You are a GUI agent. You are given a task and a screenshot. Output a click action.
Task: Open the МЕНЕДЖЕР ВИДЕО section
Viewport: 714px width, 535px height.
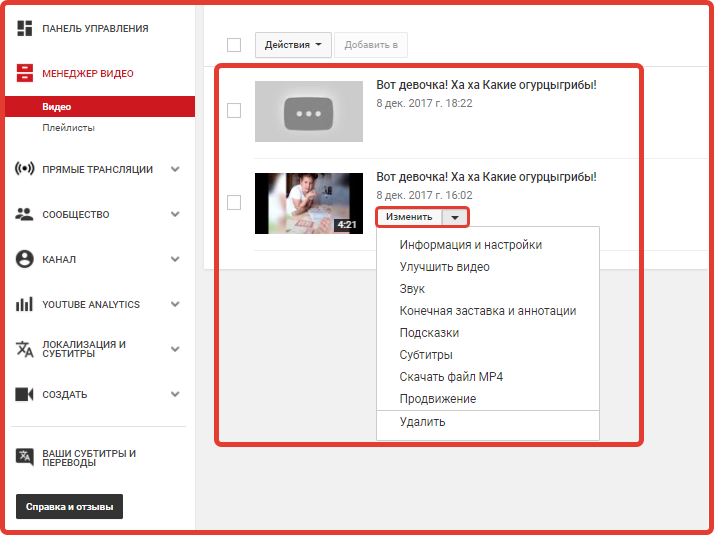(88, 73)
